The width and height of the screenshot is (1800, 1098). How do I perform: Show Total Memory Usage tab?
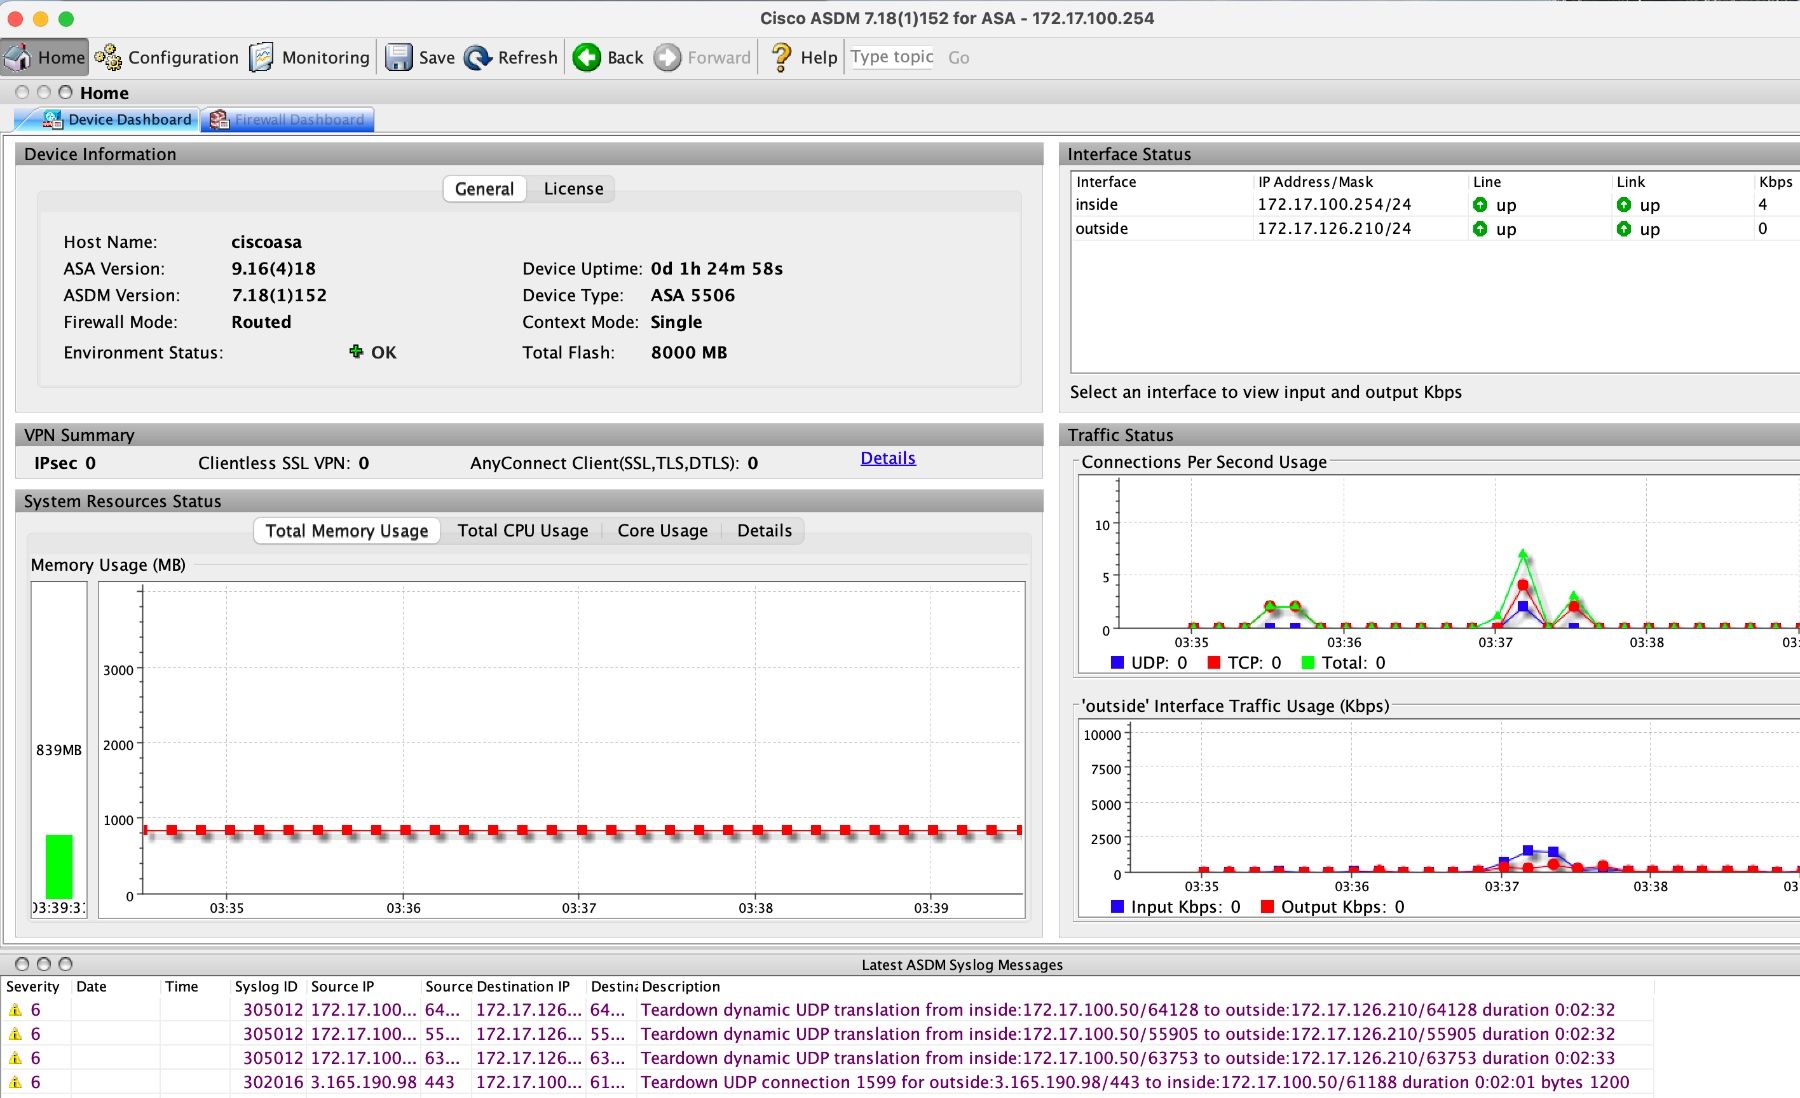click(x=347, y=531)
